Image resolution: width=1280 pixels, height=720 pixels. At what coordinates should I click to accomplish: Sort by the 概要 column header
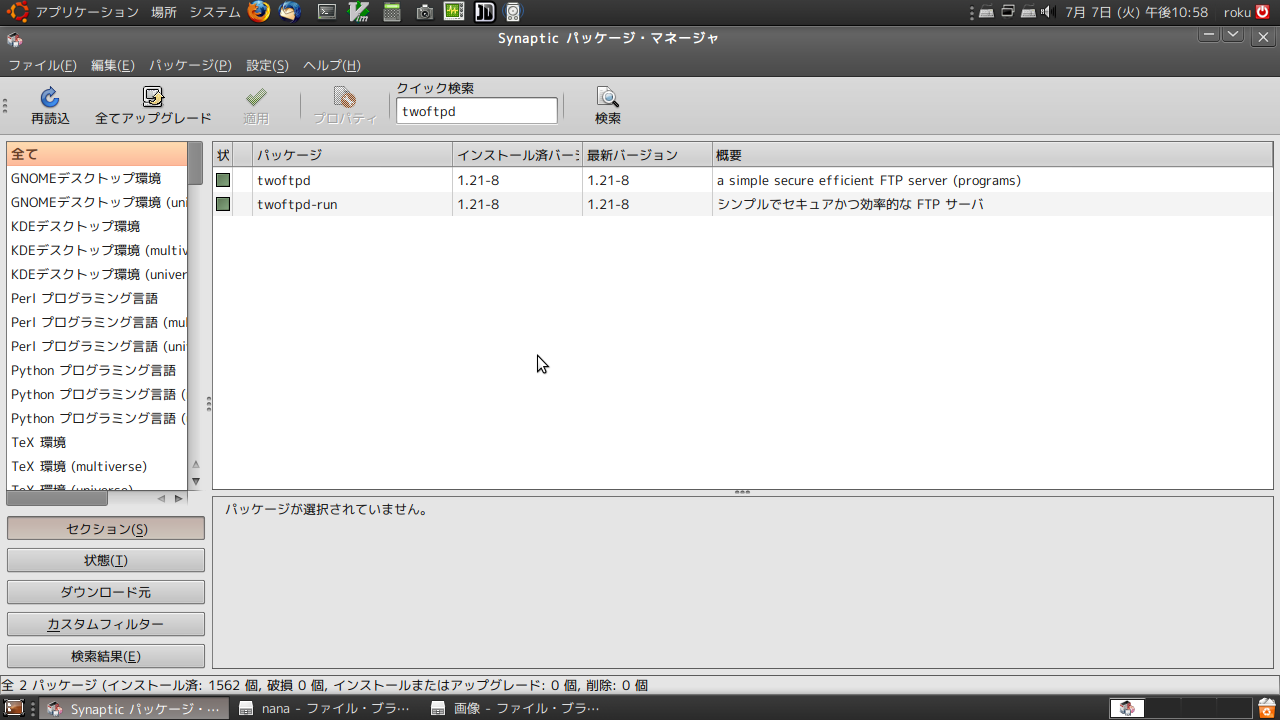[x=992, y=155]
